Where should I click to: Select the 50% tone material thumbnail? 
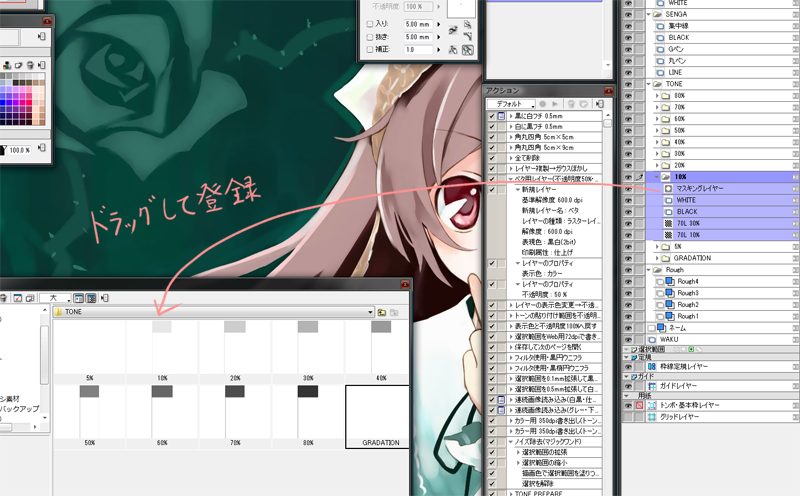(89, 416)
